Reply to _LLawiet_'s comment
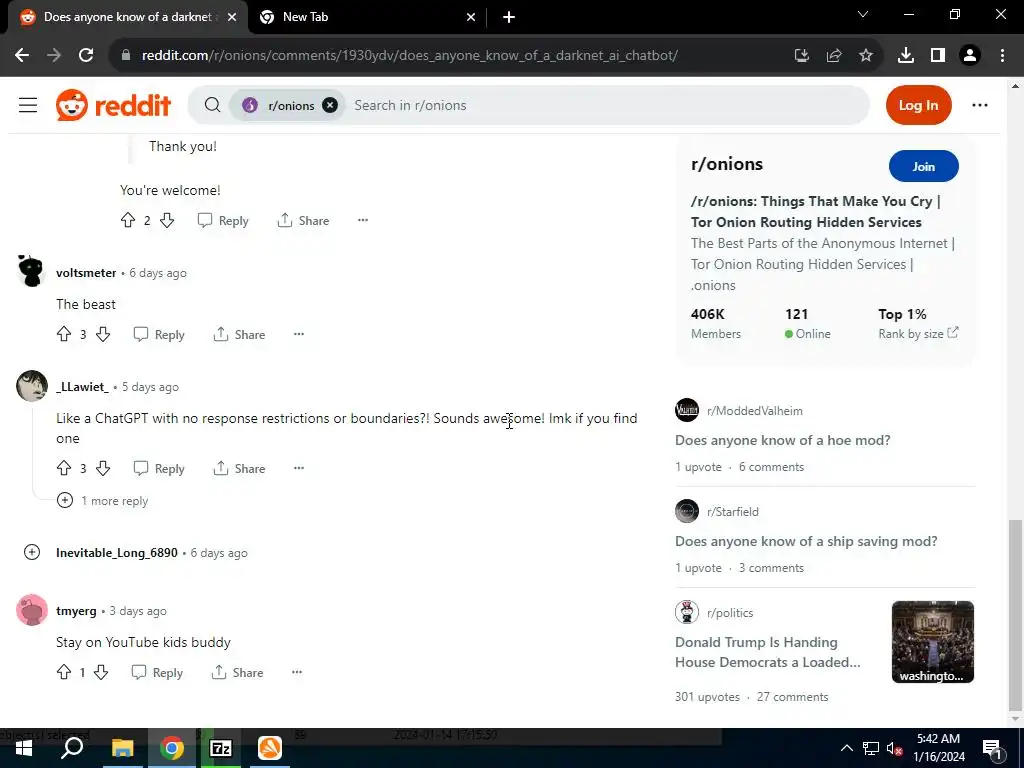1024x768 pixels. pyautogui.click(x=159, y=468)
